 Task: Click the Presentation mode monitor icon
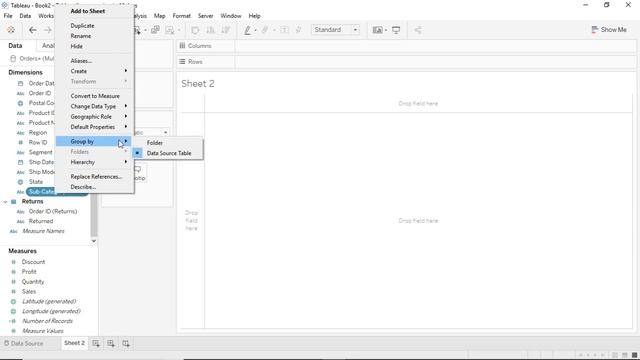point(396,30)
